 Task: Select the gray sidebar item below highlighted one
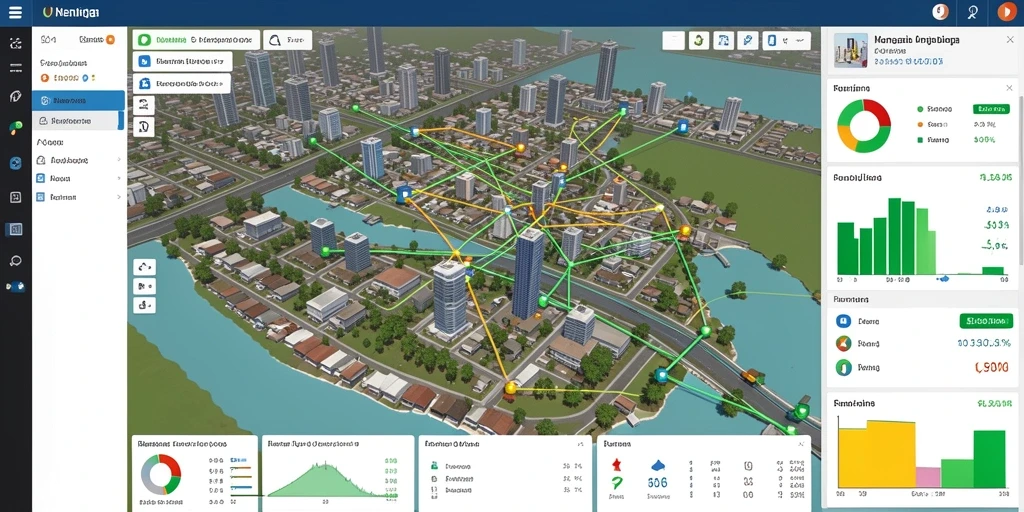pyautogui.click(x=78, y=120)
